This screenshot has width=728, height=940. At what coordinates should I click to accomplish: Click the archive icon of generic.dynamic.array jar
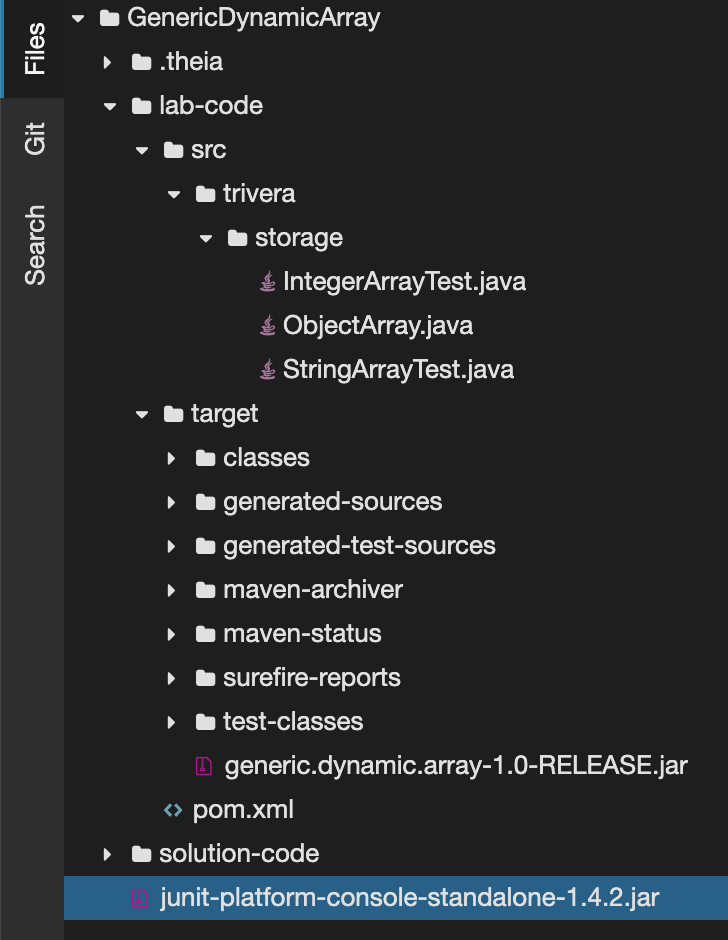204,766
